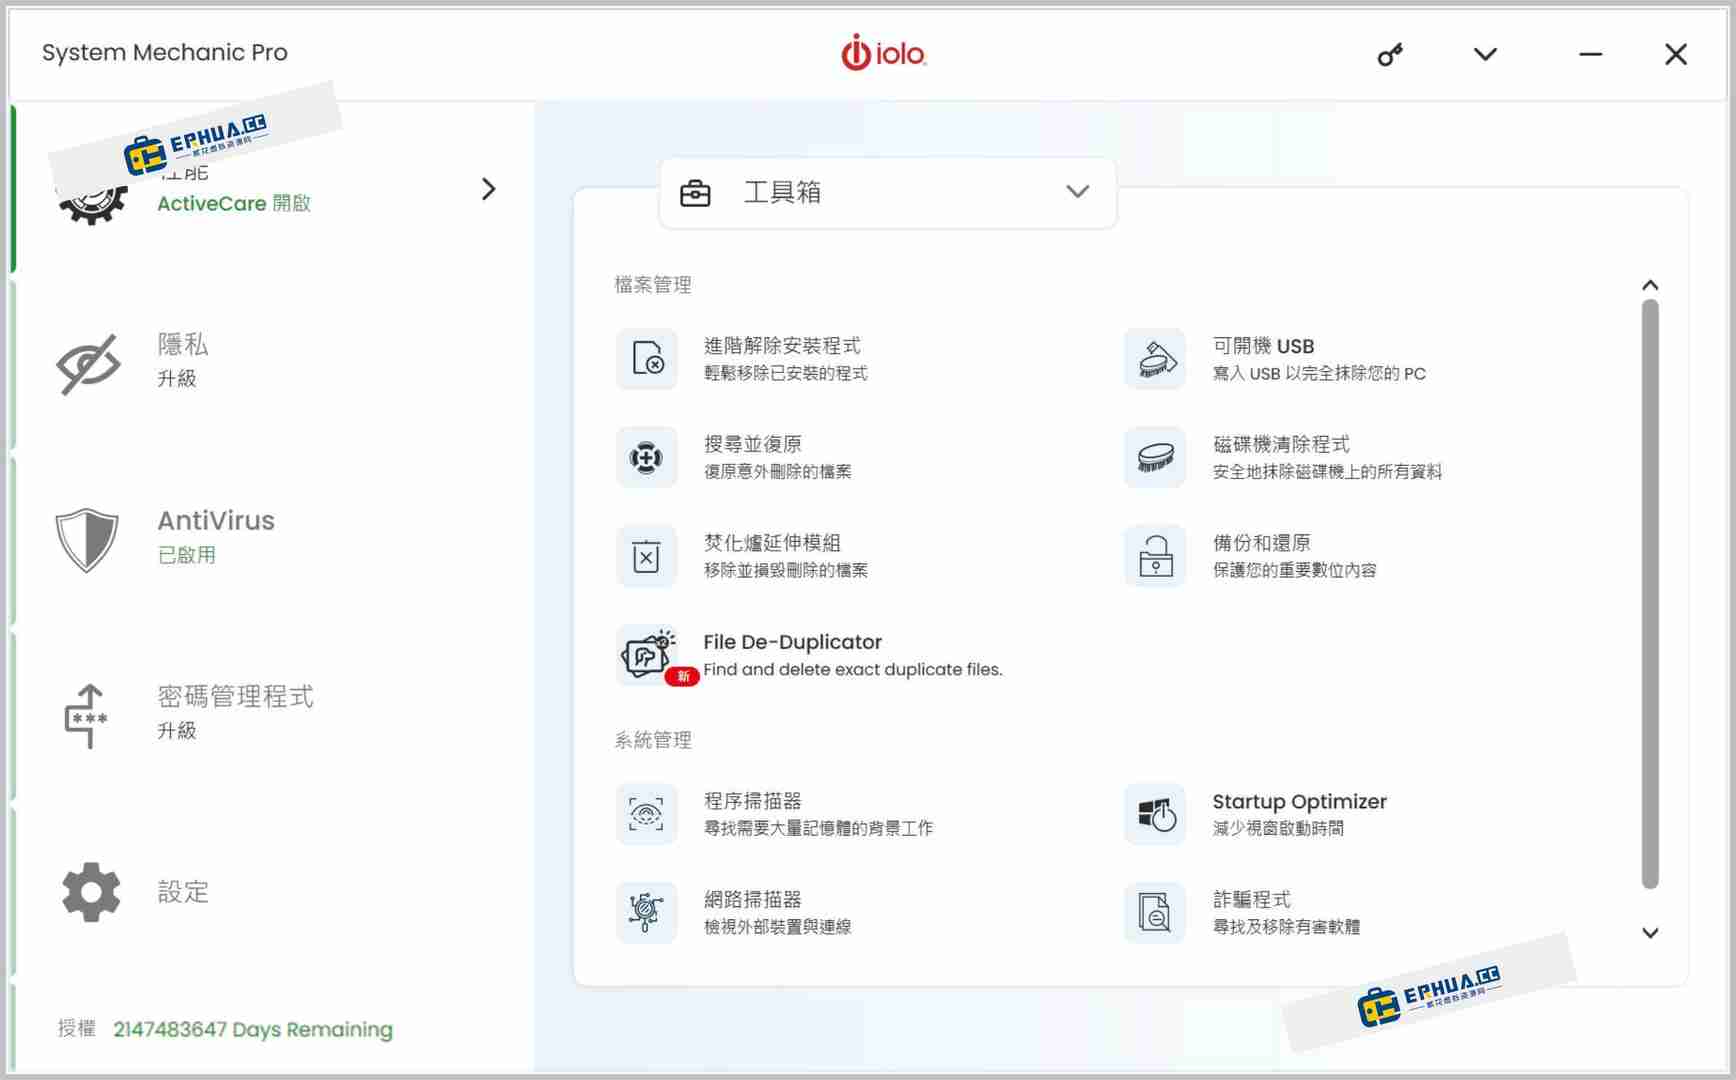
Task: Click the toolbox briefcase icon
Action: click(x=695, y=192)
